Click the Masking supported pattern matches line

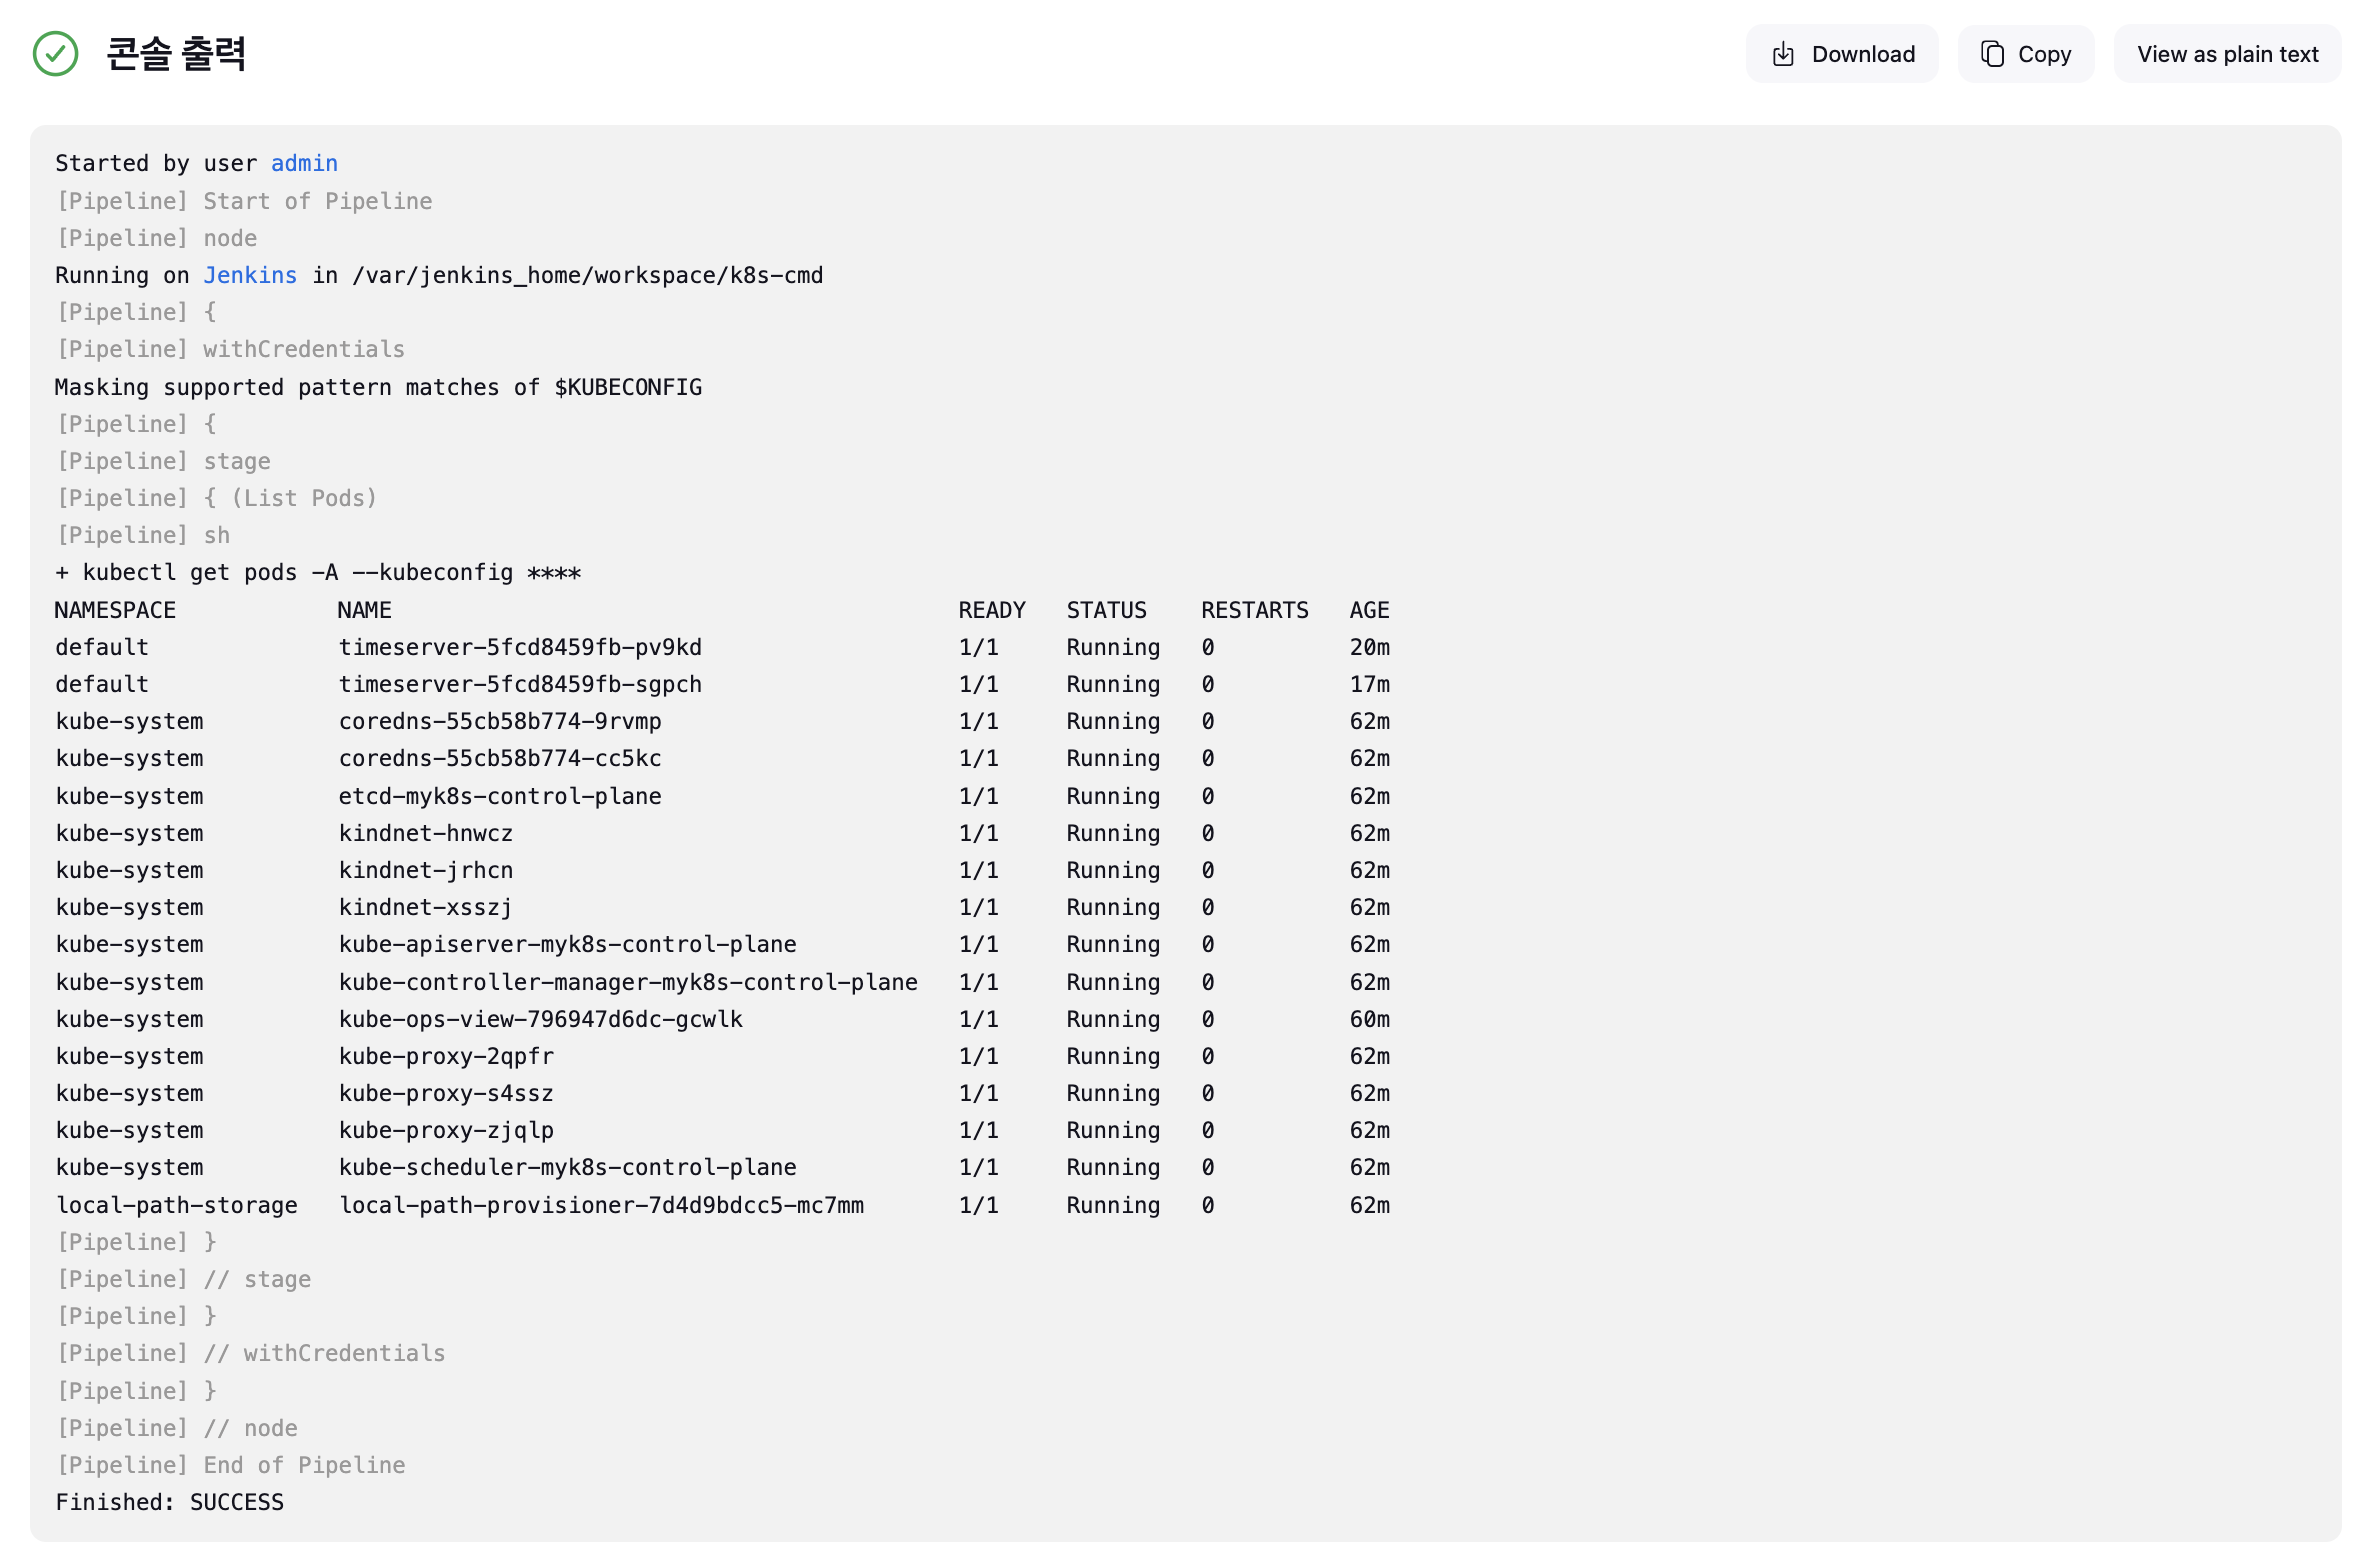378,387
